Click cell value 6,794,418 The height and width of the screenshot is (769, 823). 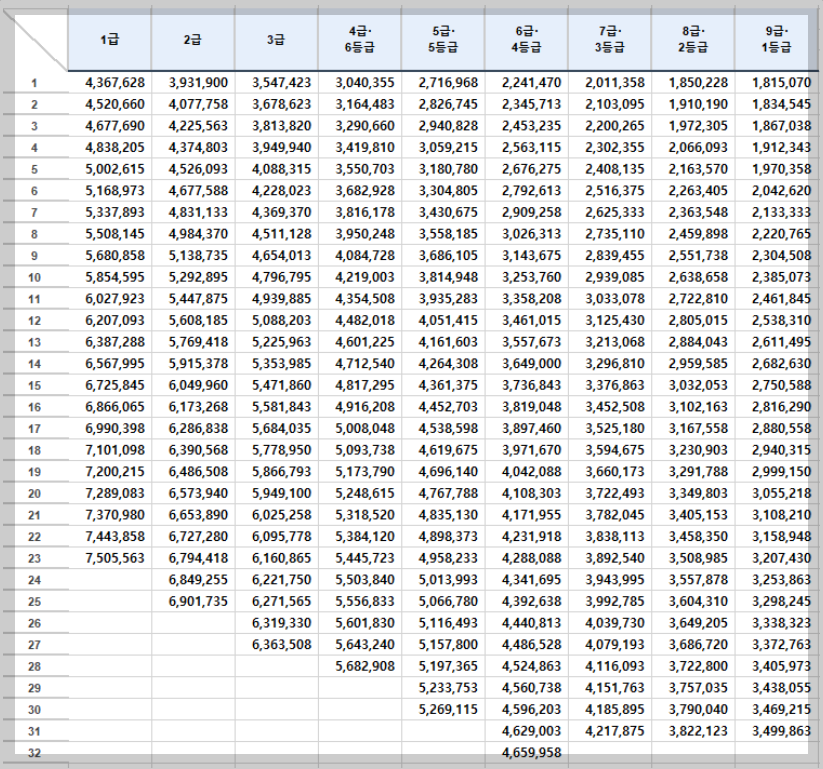click(x=198, y=559)
